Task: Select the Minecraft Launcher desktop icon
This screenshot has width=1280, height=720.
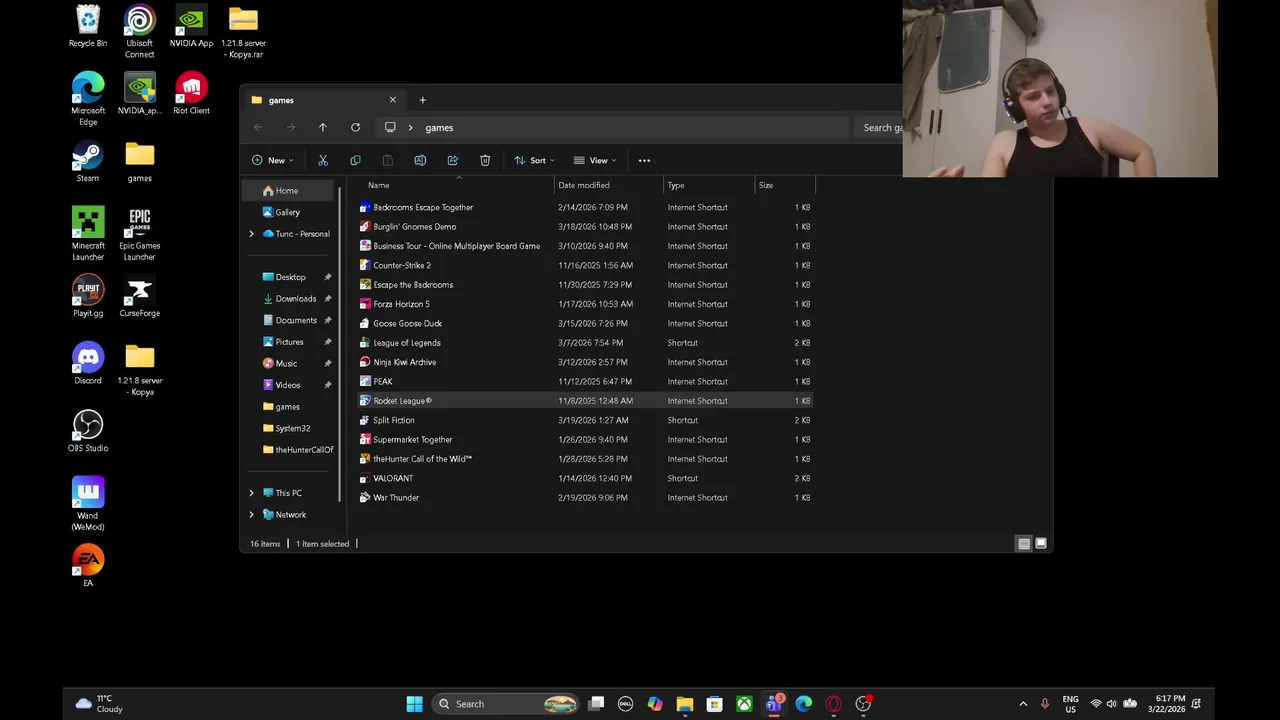Action: 88,234
